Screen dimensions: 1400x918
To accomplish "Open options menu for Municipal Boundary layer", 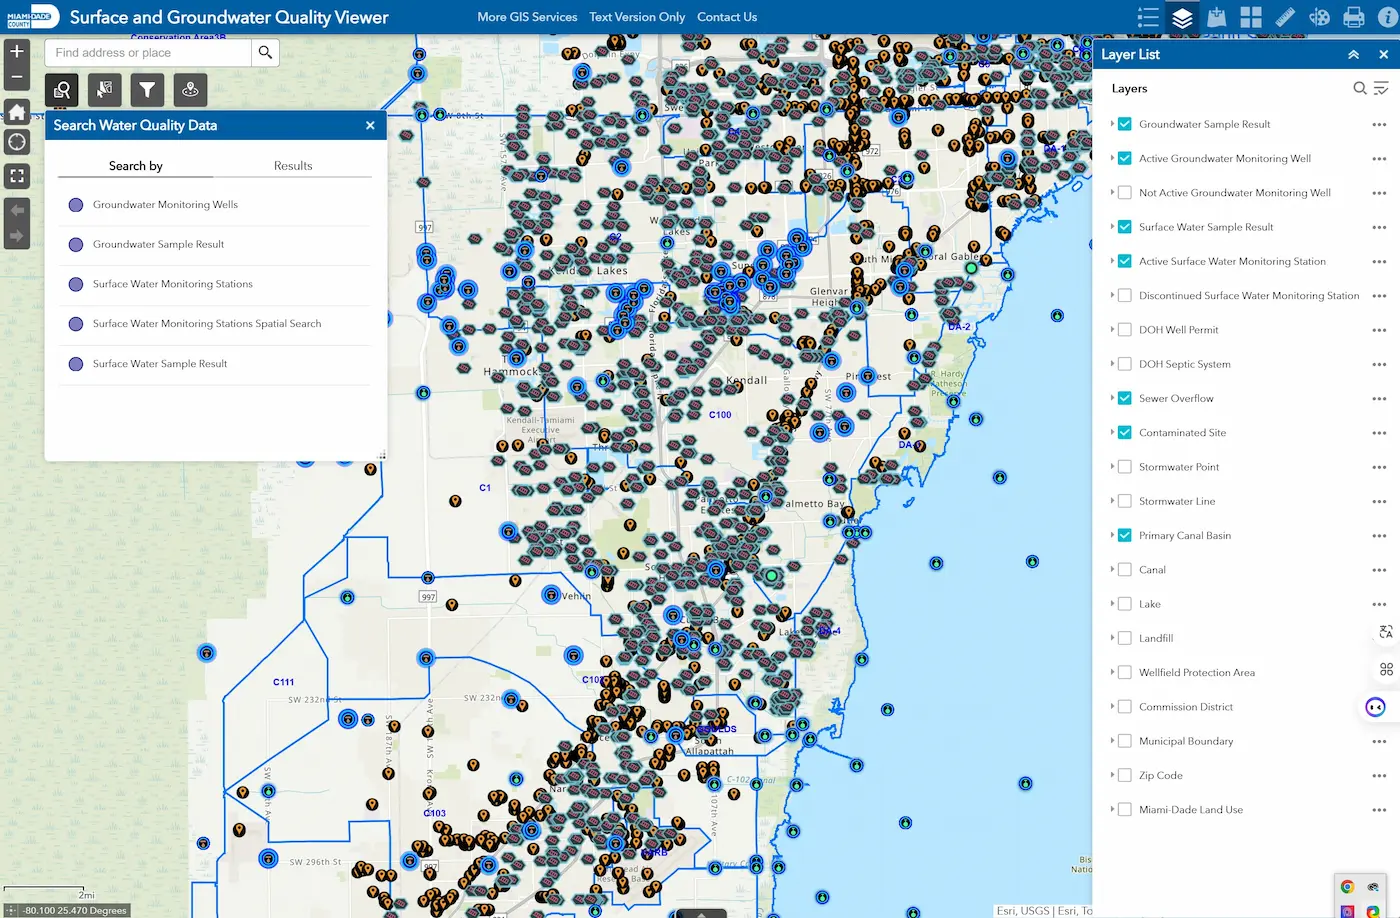I will [x=1379, y=741].
